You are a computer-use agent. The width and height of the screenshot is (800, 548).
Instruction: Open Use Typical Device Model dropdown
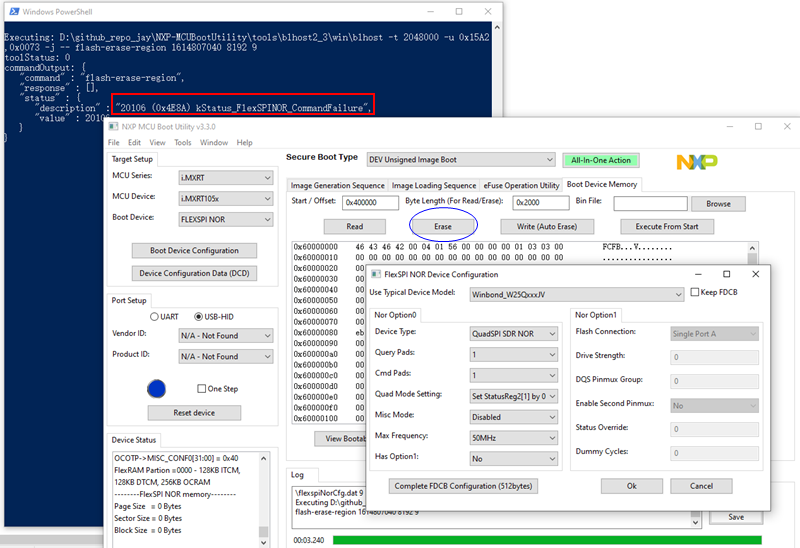[x=577, y=294]
